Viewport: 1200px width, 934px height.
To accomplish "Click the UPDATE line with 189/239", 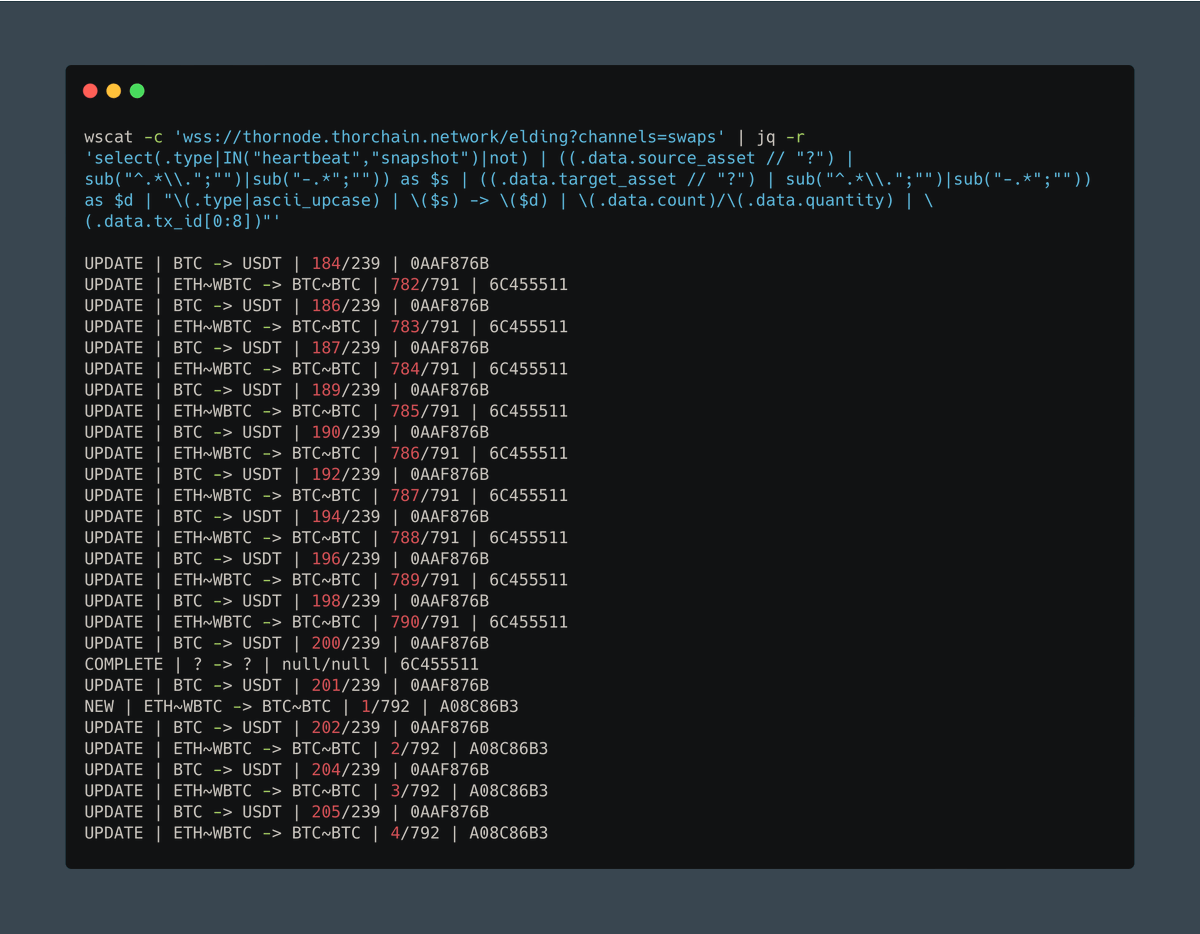I will pos(286,390).
